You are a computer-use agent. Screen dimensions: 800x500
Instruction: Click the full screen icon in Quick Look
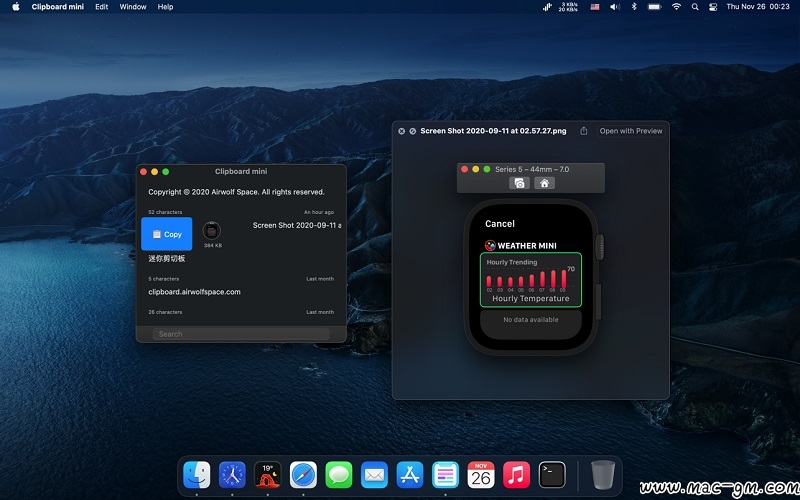click(412, 131)
